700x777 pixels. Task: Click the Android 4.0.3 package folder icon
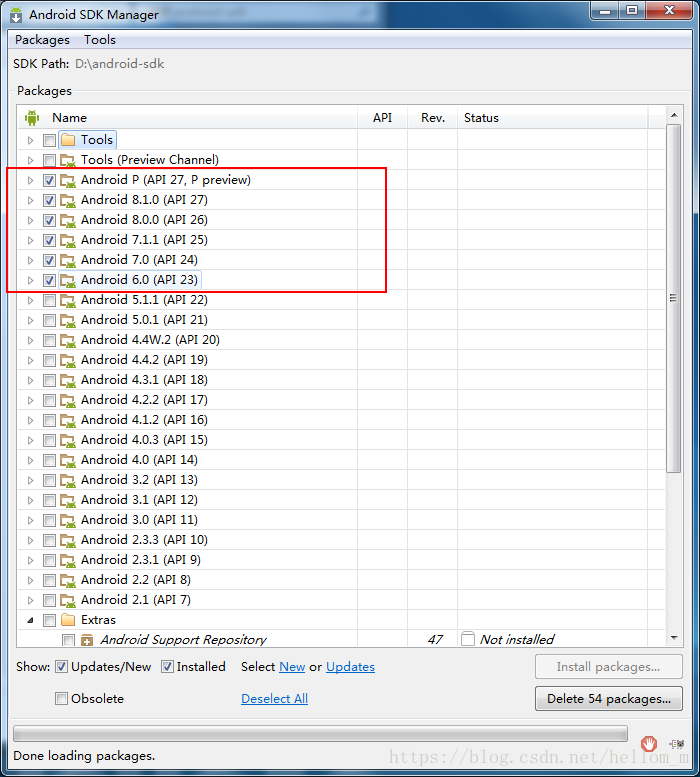68,441
